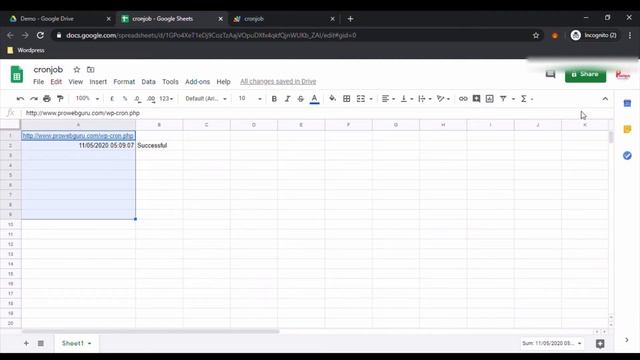Click the Insert link icon
Viewport: 640px width, 360px height.
(x=463, y=99)
